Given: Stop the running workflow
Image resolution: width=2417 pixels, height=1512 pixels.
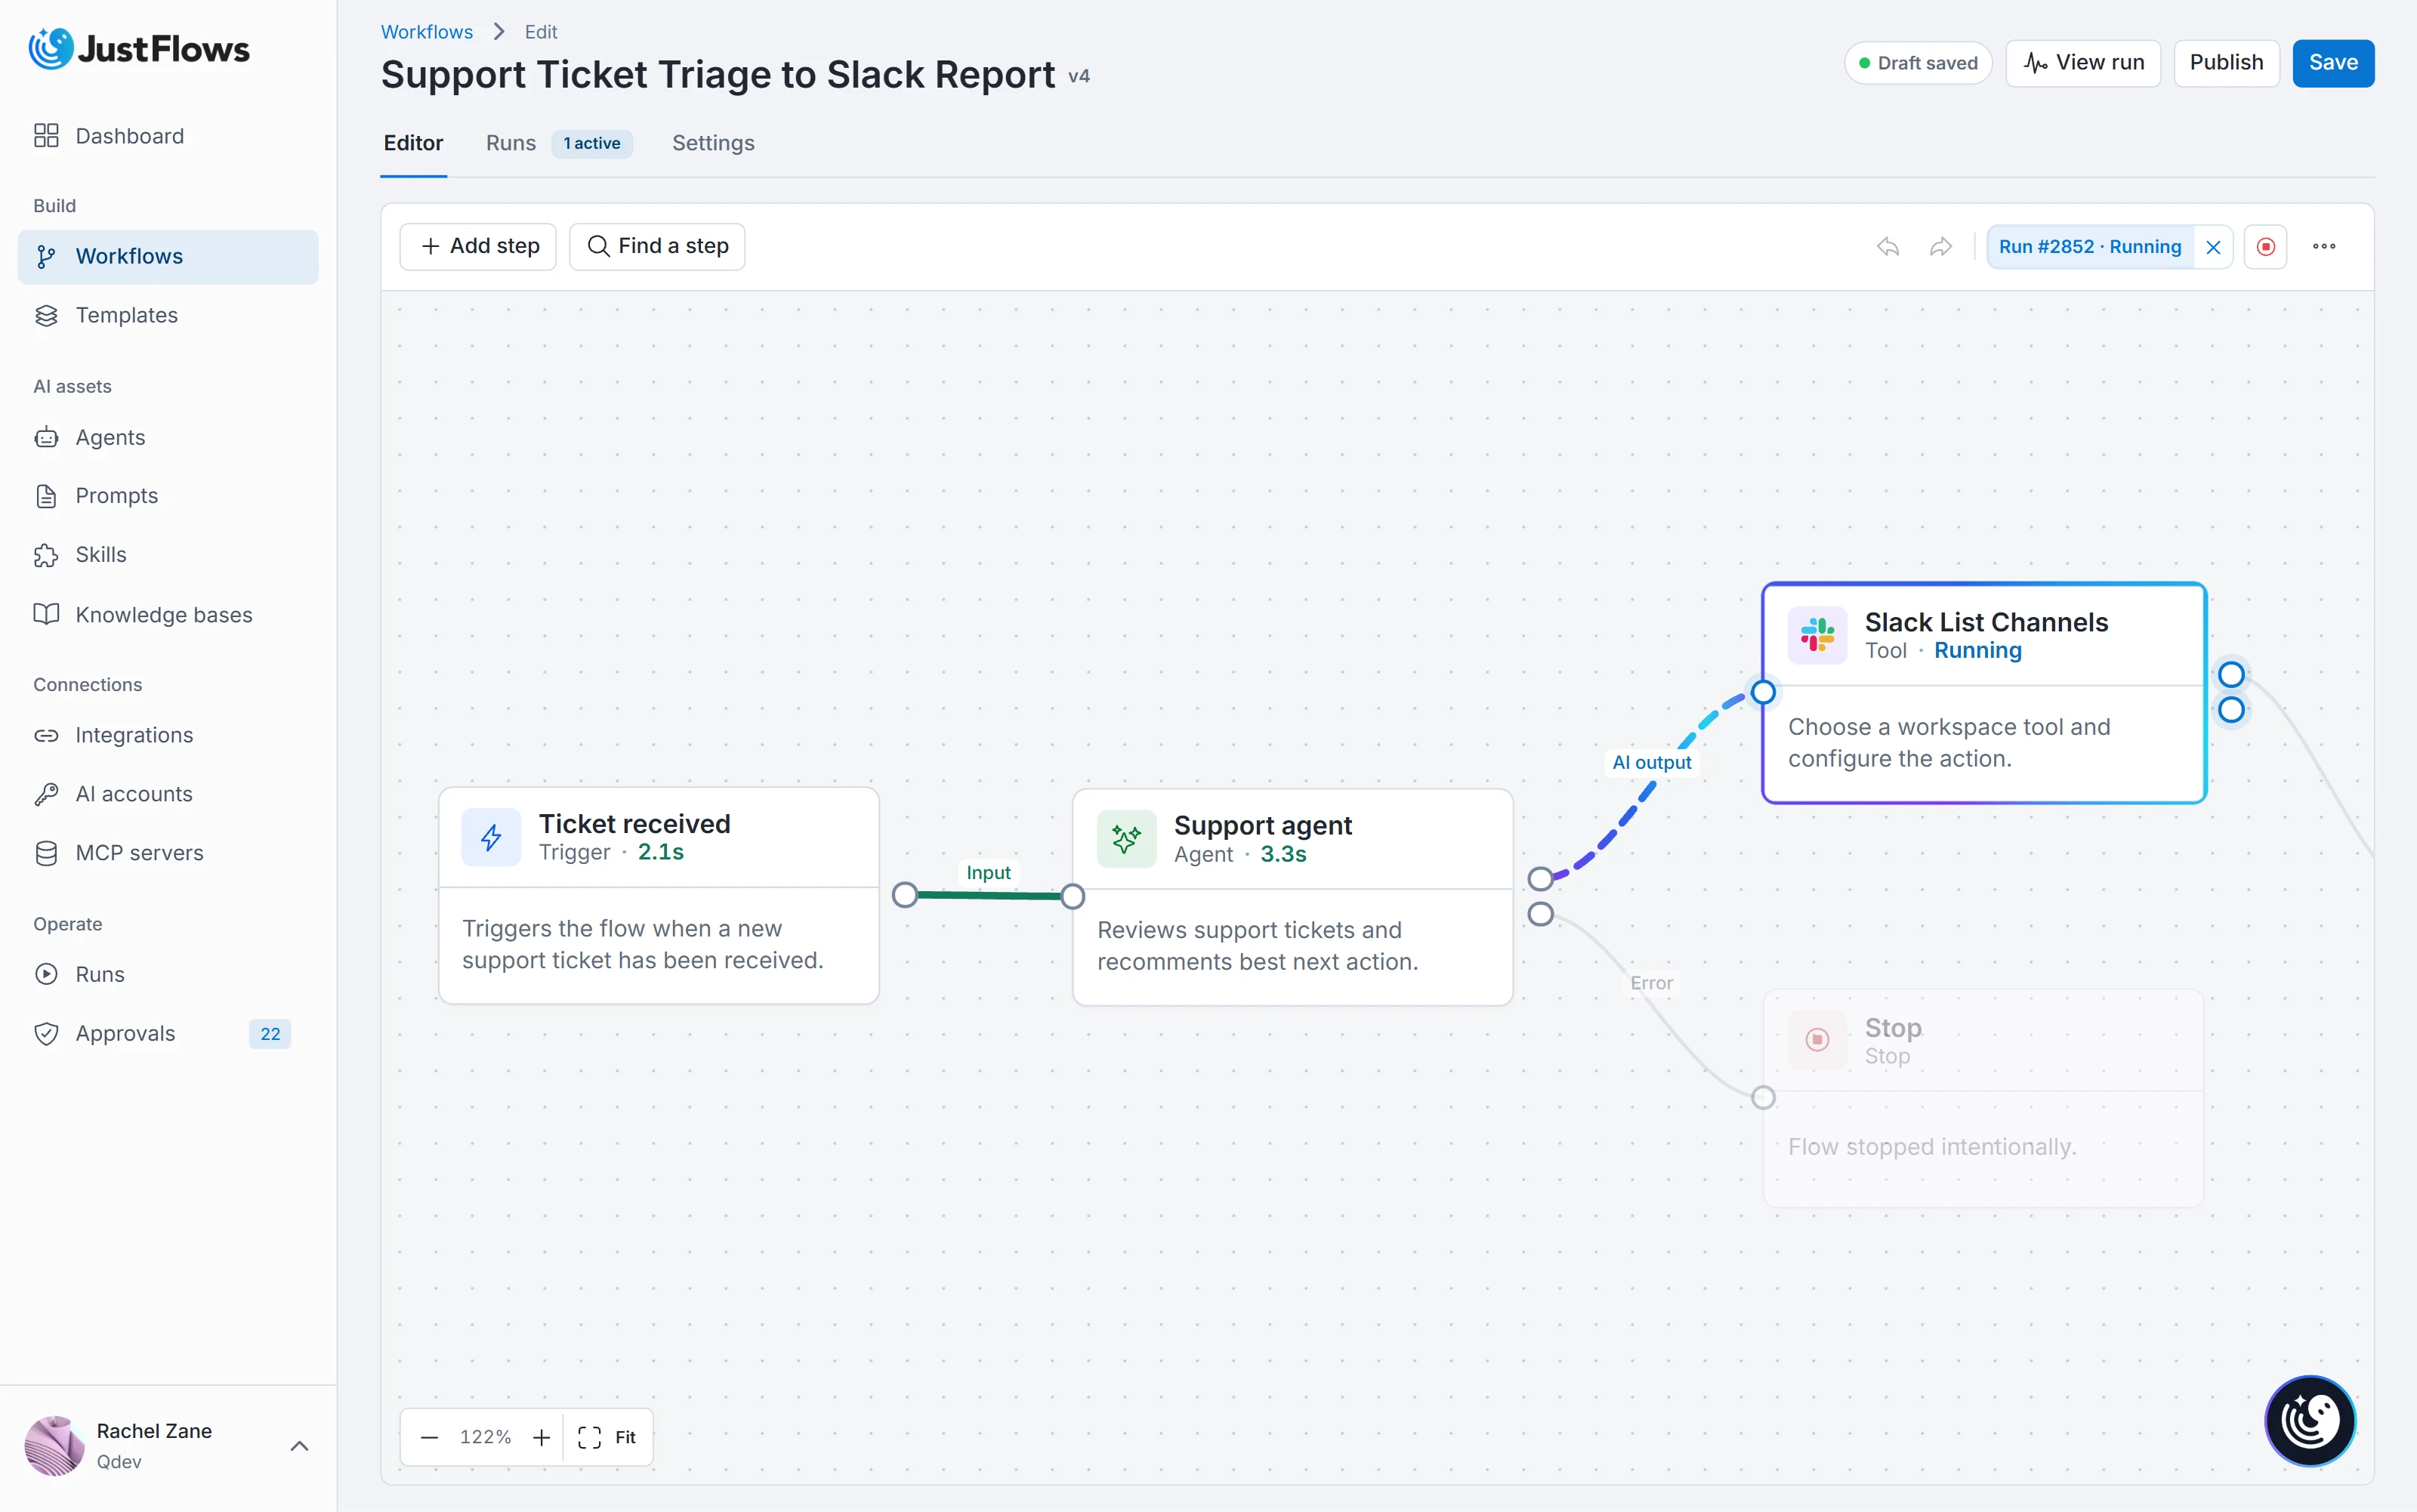Looking at the screenshot, I should (x=2266, y=247).
